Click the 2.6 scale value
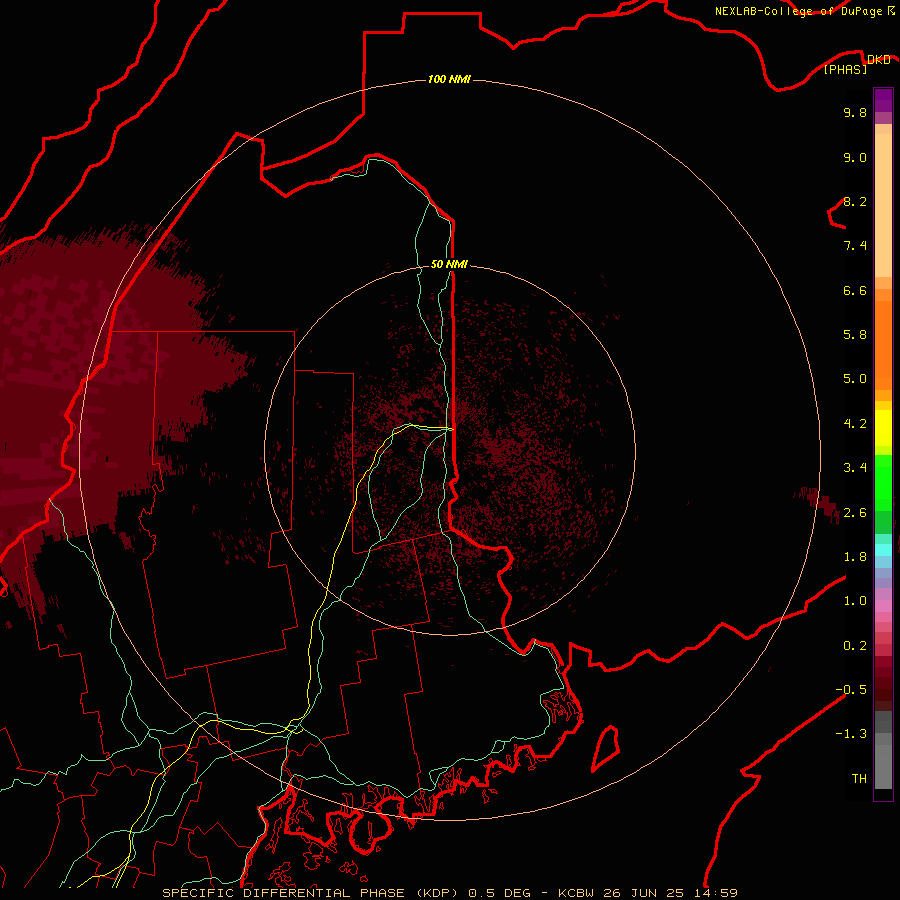 855,513
